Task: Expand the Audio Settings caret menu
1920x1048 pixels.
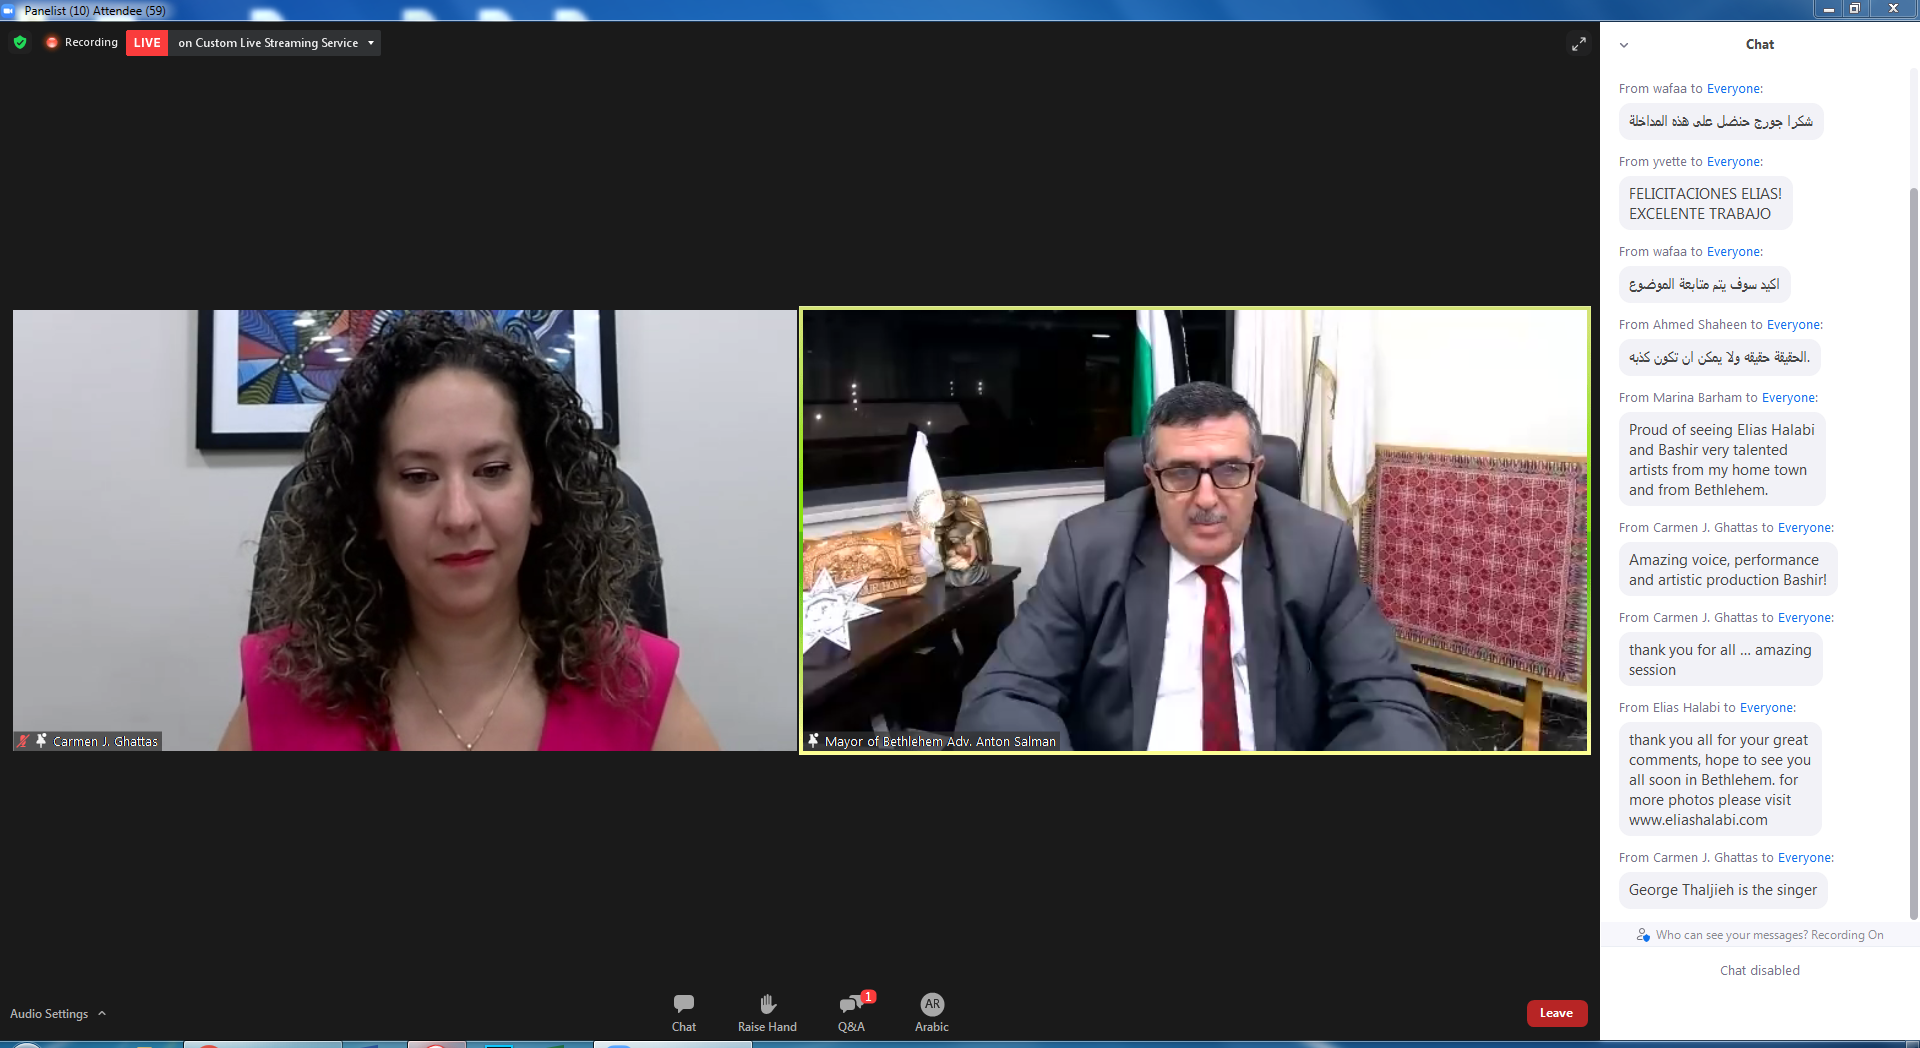Action: (x=102, y=1013)
